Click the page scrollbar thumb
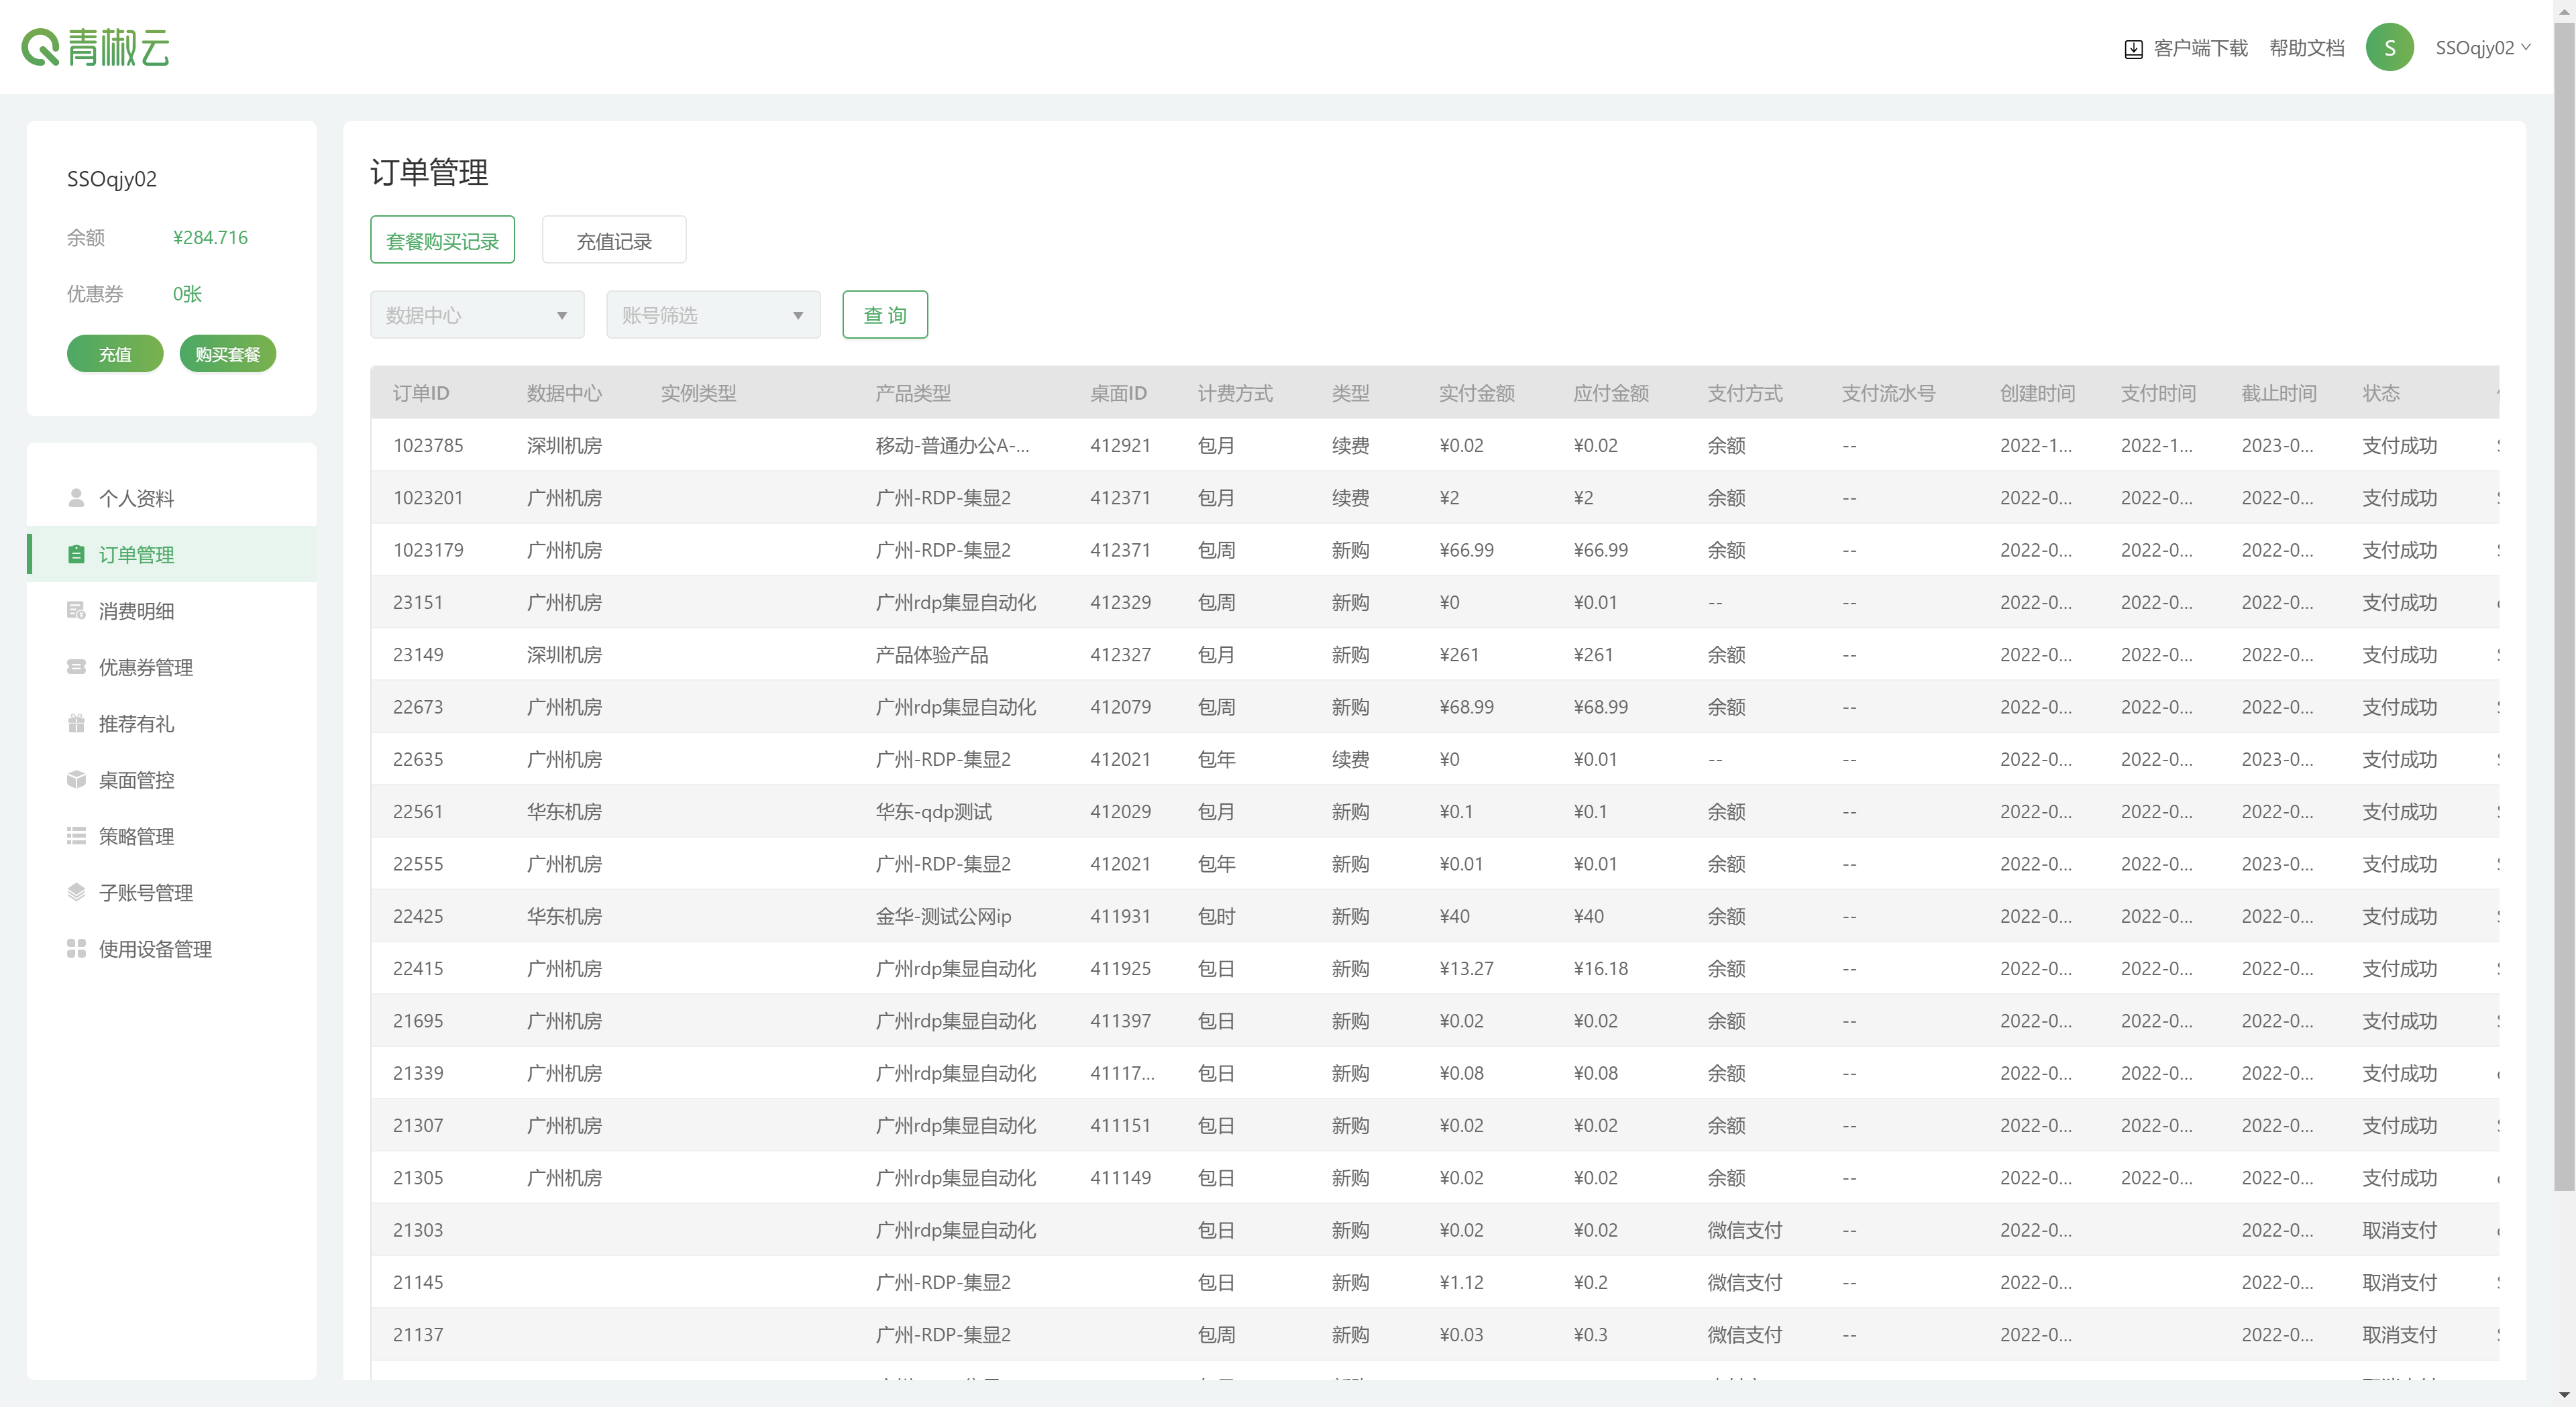 (2564, 607)
